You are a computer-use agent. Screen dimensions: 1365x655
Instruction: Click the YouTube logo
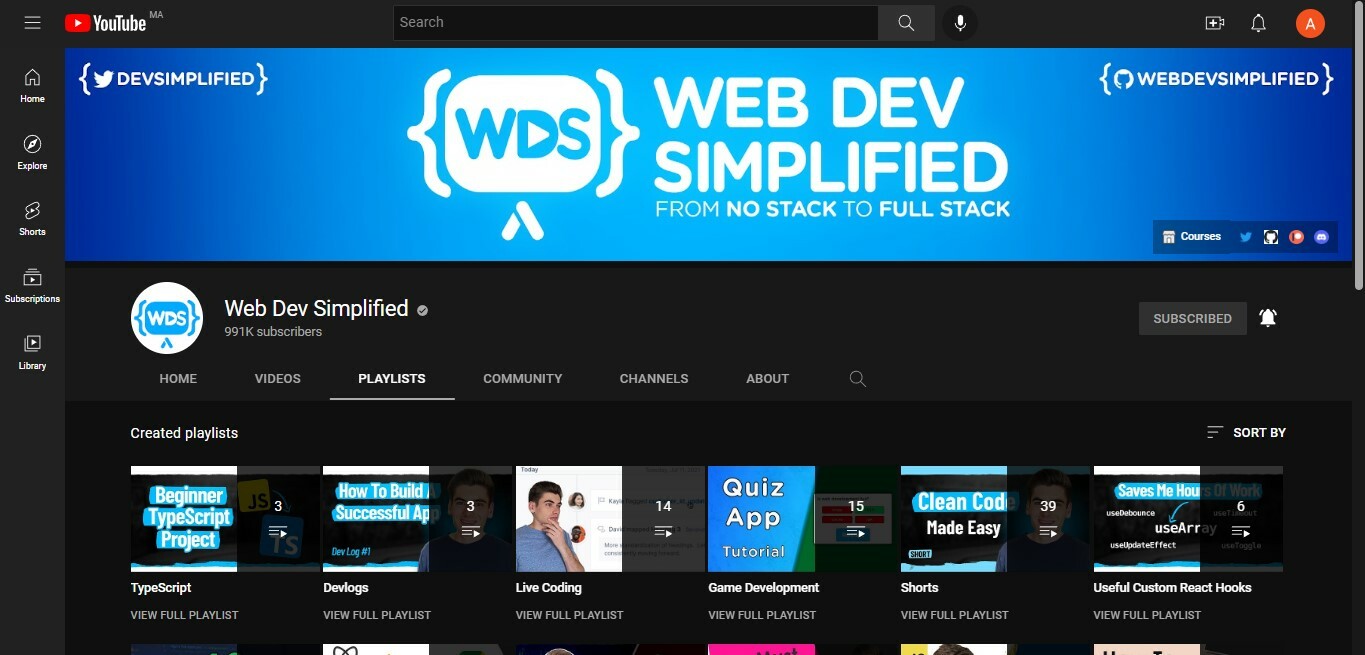tap(105, 22)
